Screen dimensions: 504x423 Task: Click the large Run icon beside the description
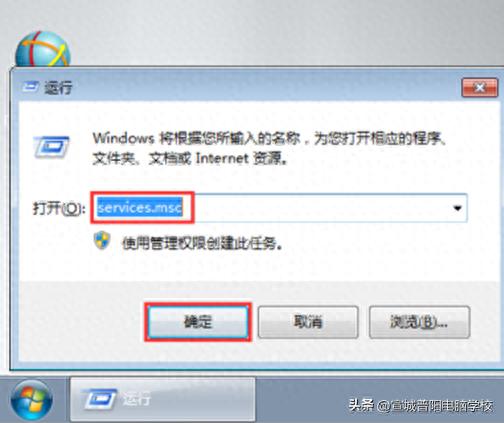(52, 147)
